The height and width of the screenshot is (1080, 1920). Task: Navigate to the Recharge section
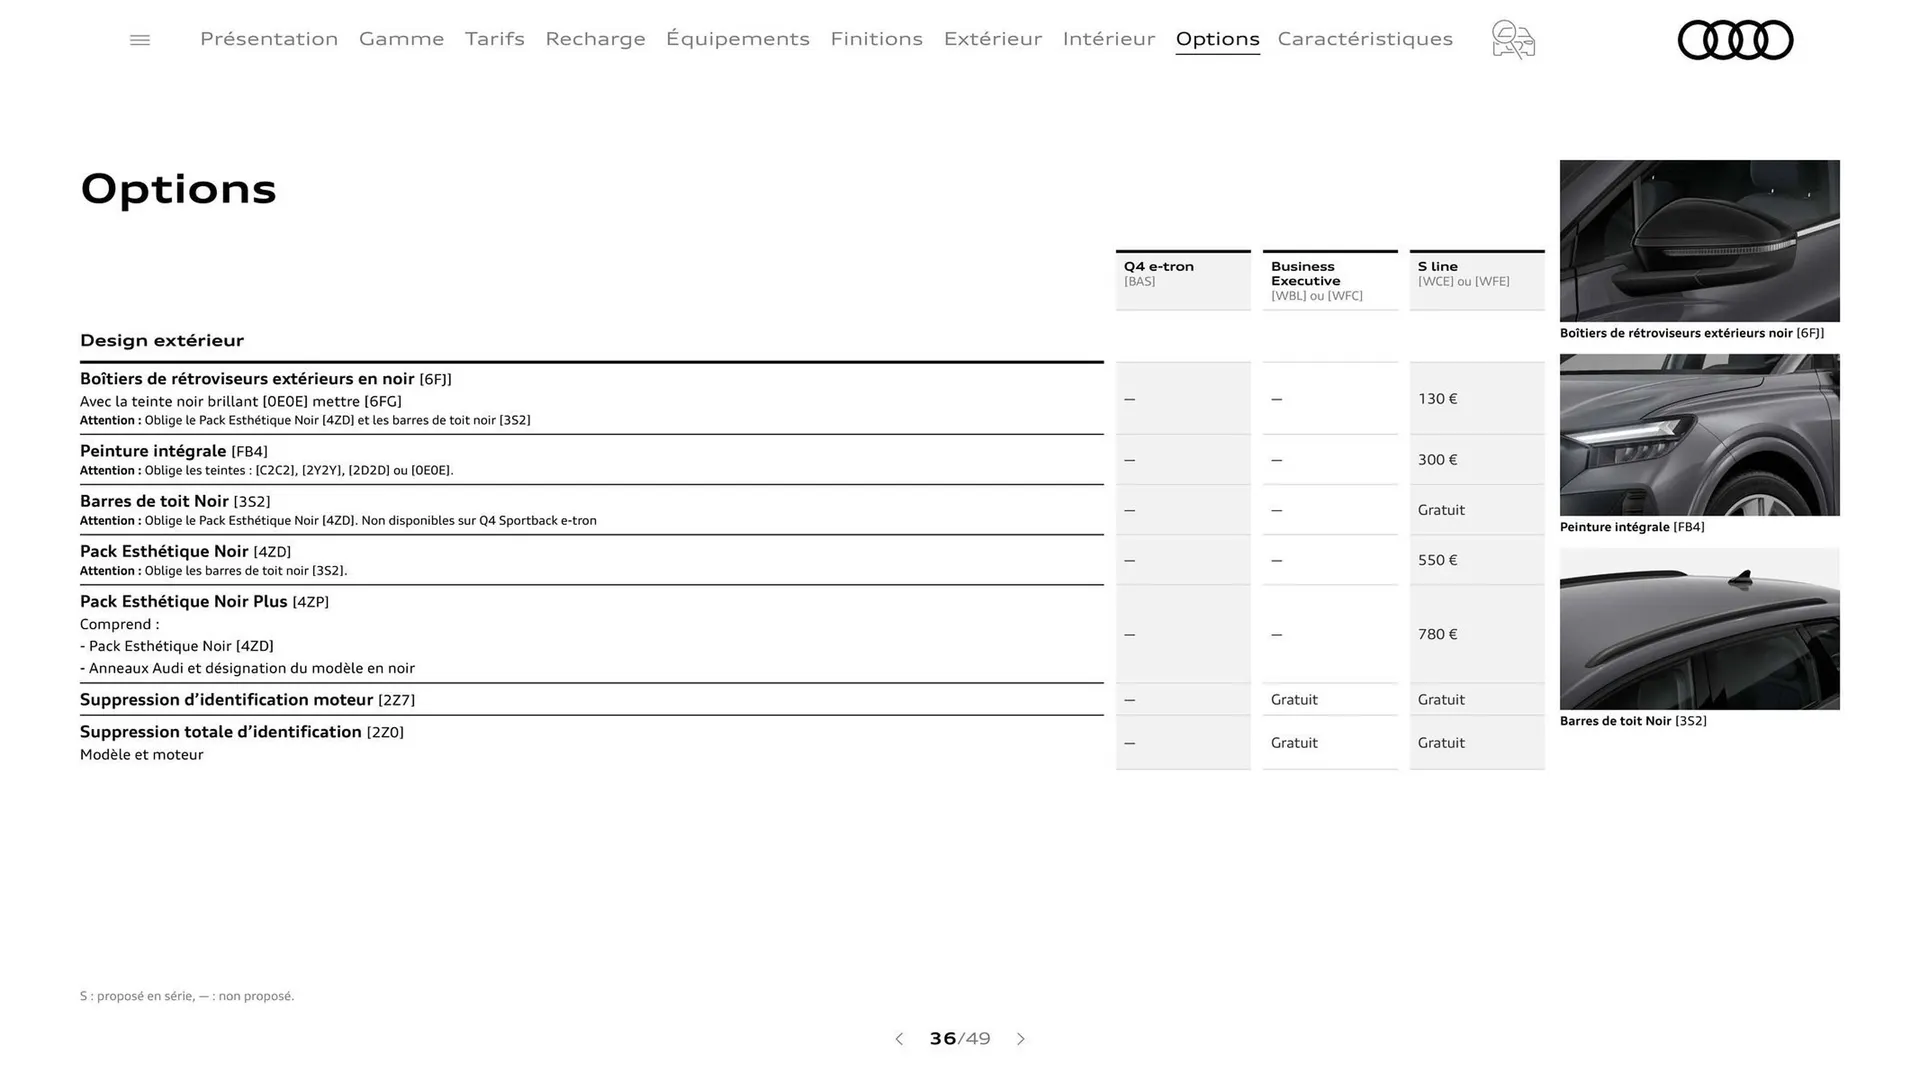pyautogui.click(x=595, y=39)
